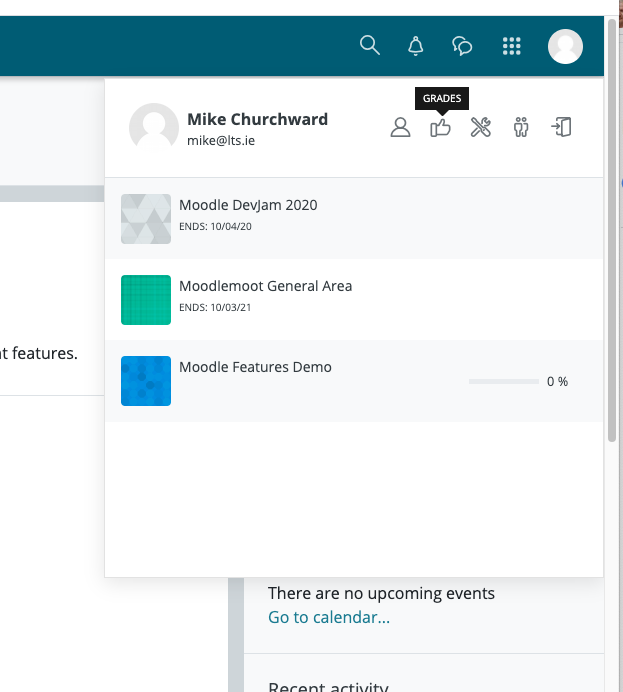Click Mike Churchward's profile picture in panel

154,128
